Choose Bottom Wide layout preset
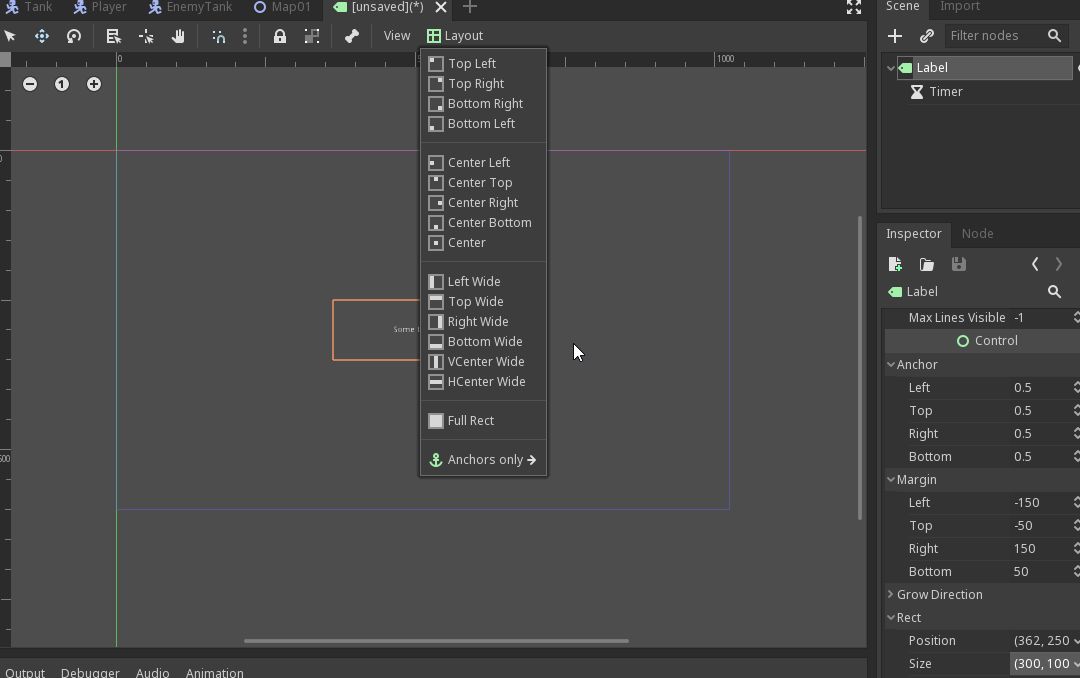 484,341
